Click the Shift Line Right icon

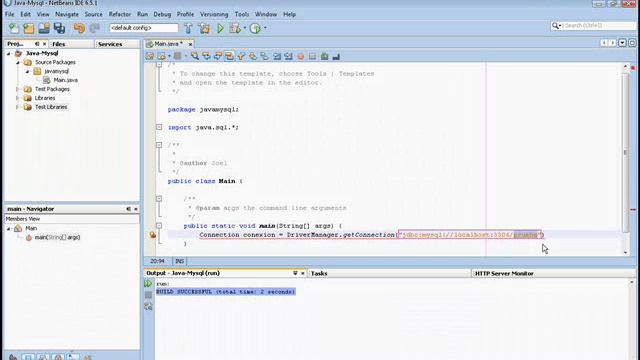click(x=289, y=56)
